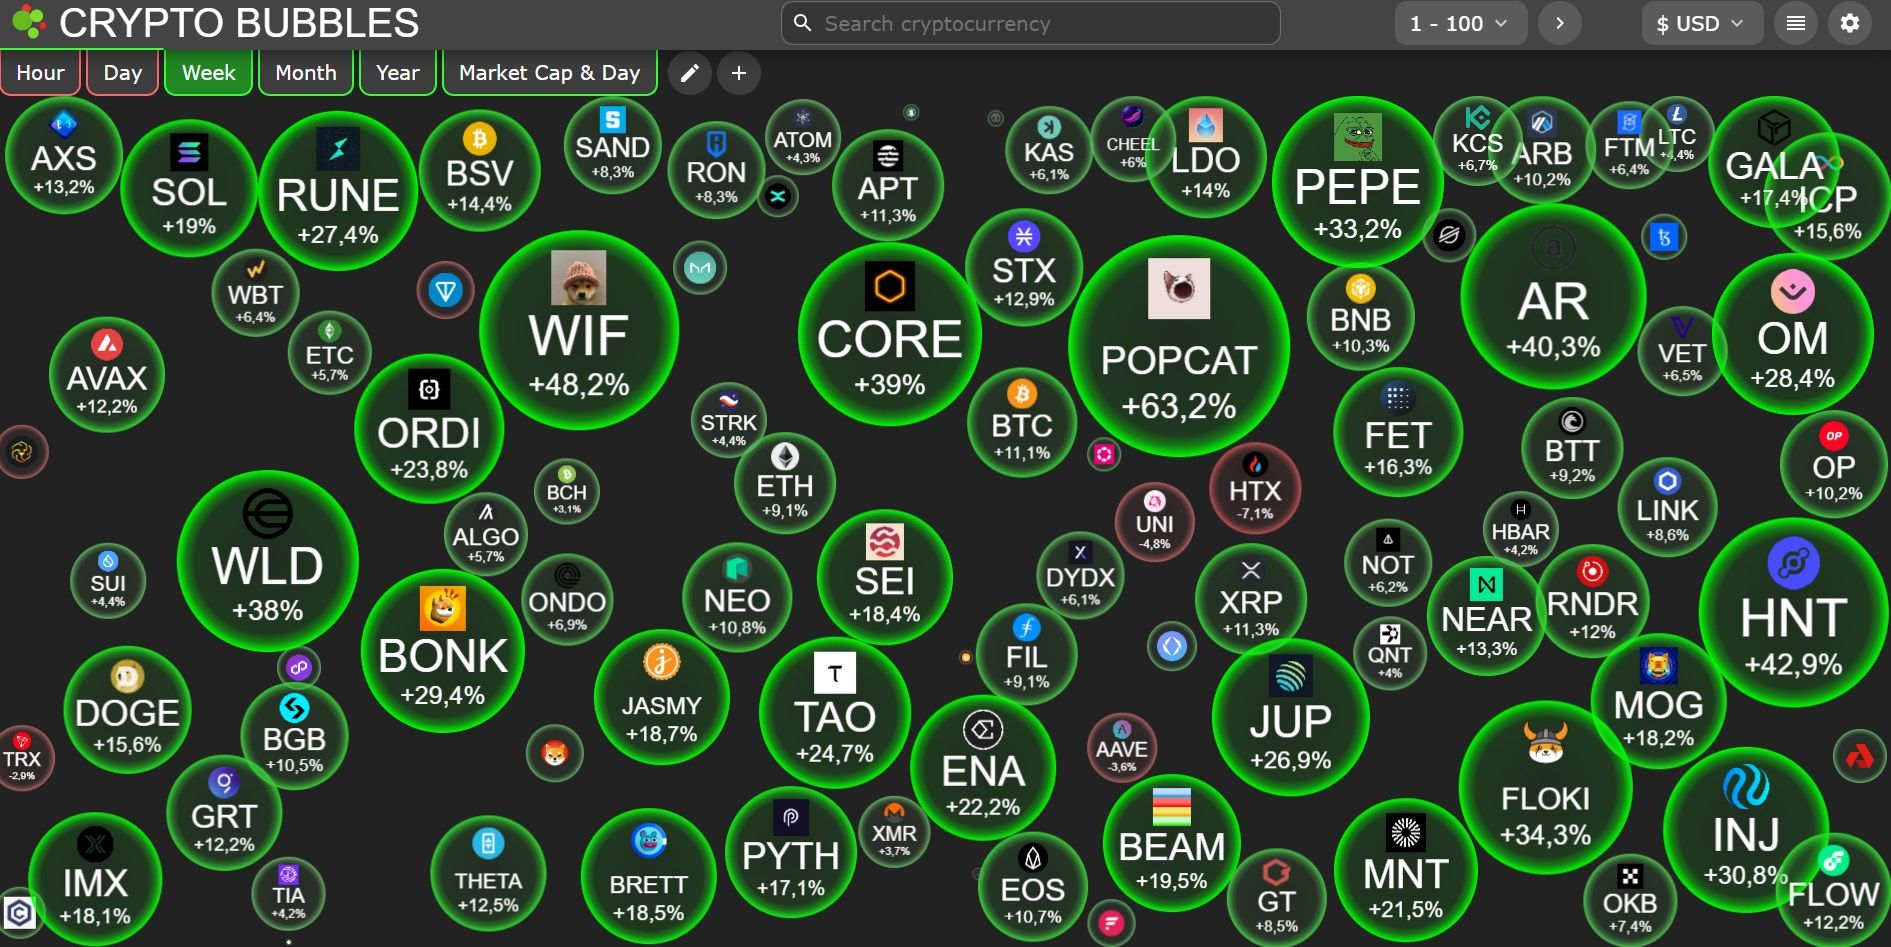Image resolution: width=1891 pixels, height=947 pixels.
Task: Open the Market Cap & Day tab
Action: coord(549,73)
